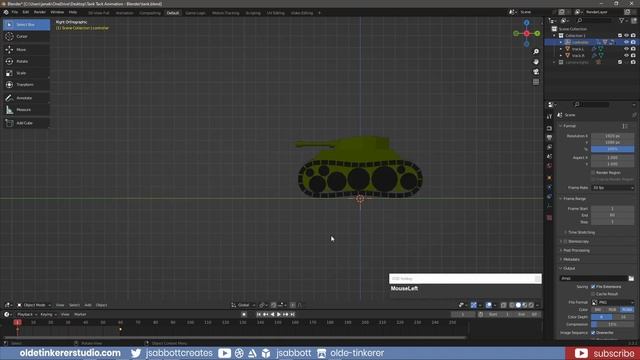This screenshot has width=640, height=360.
Task: Play the animation forward
Action: pos(279,315)
